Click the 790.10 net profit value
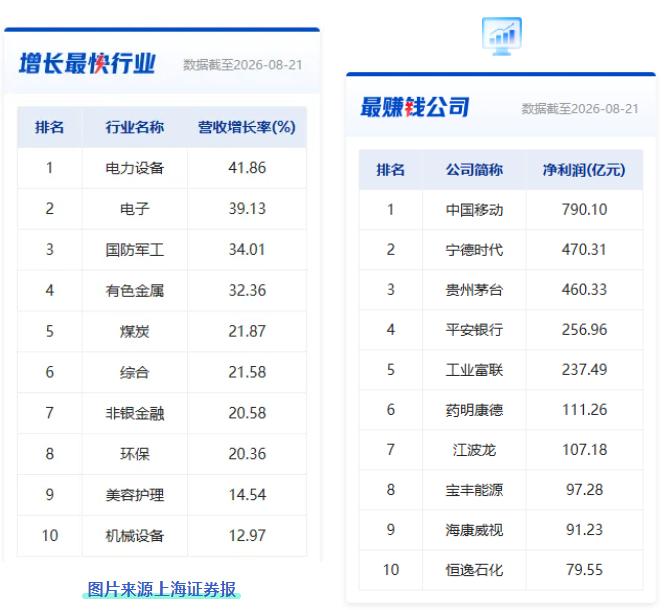This screenshot has width=666, height=610. (x=584, y=209)
